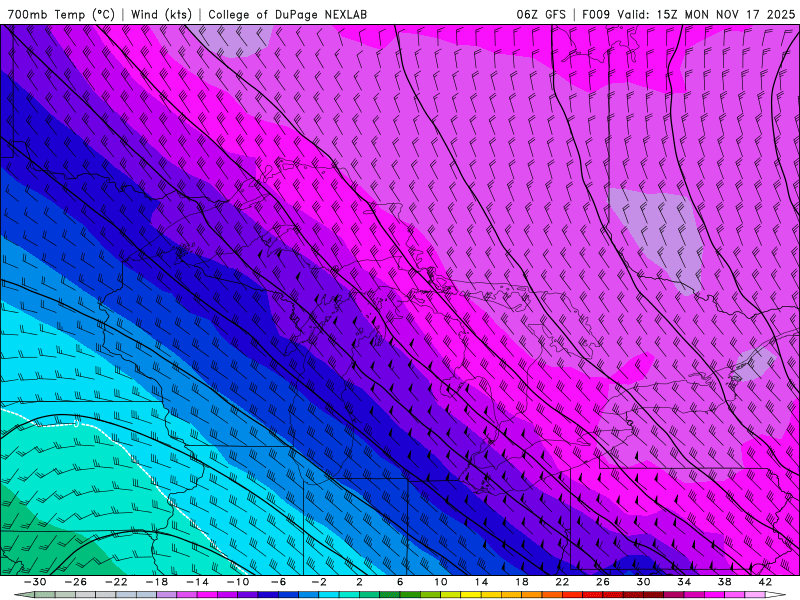Click the '-18' color scale label

click(x=157, y=582)
